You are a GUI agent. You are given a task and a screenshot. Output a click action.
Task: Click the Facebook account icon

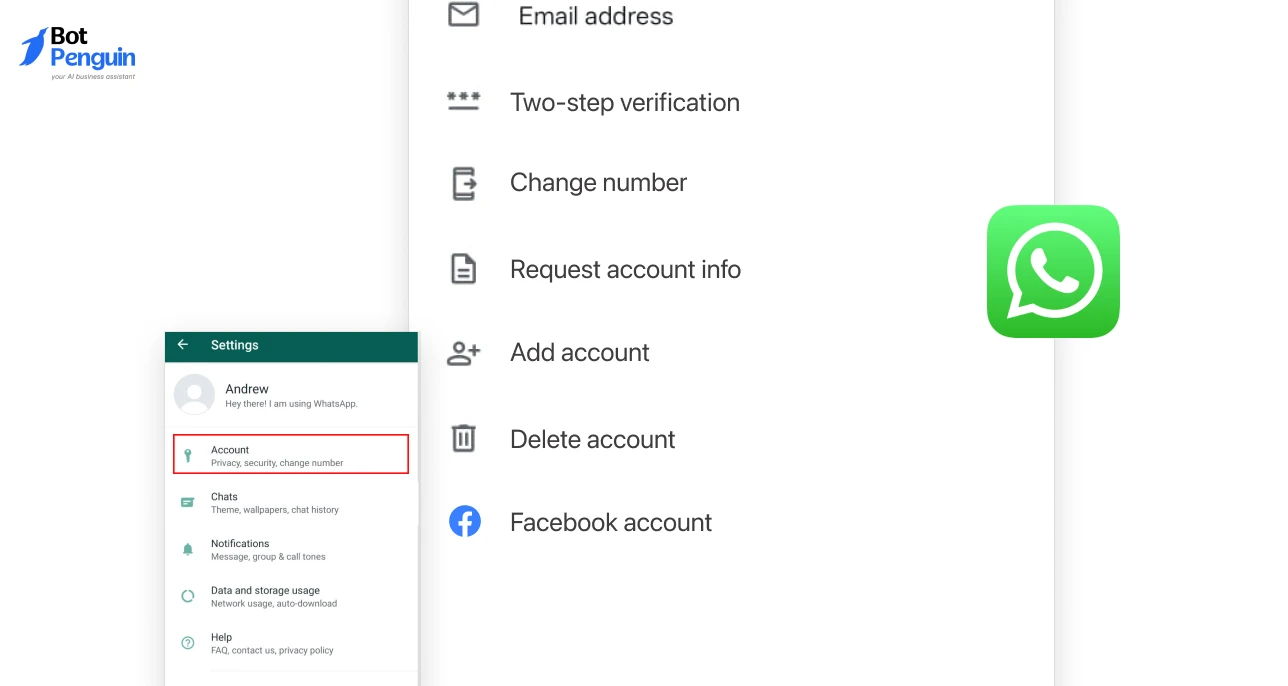(465, 521)
